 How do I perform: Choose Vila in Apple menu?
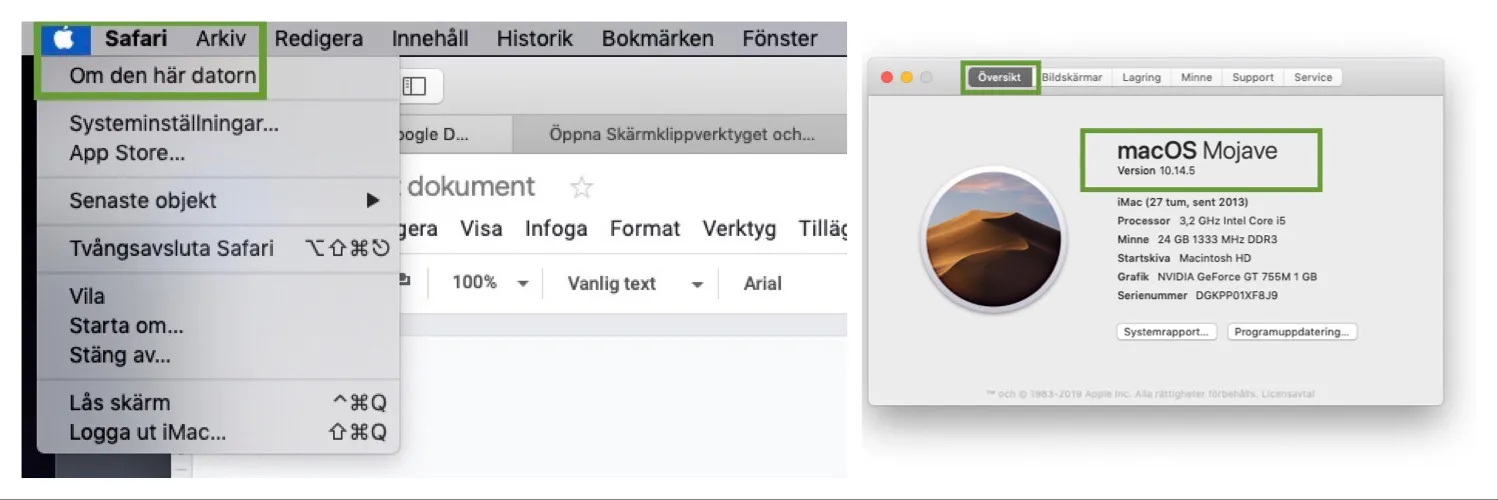pyautogui.click(x=87, y=296)
